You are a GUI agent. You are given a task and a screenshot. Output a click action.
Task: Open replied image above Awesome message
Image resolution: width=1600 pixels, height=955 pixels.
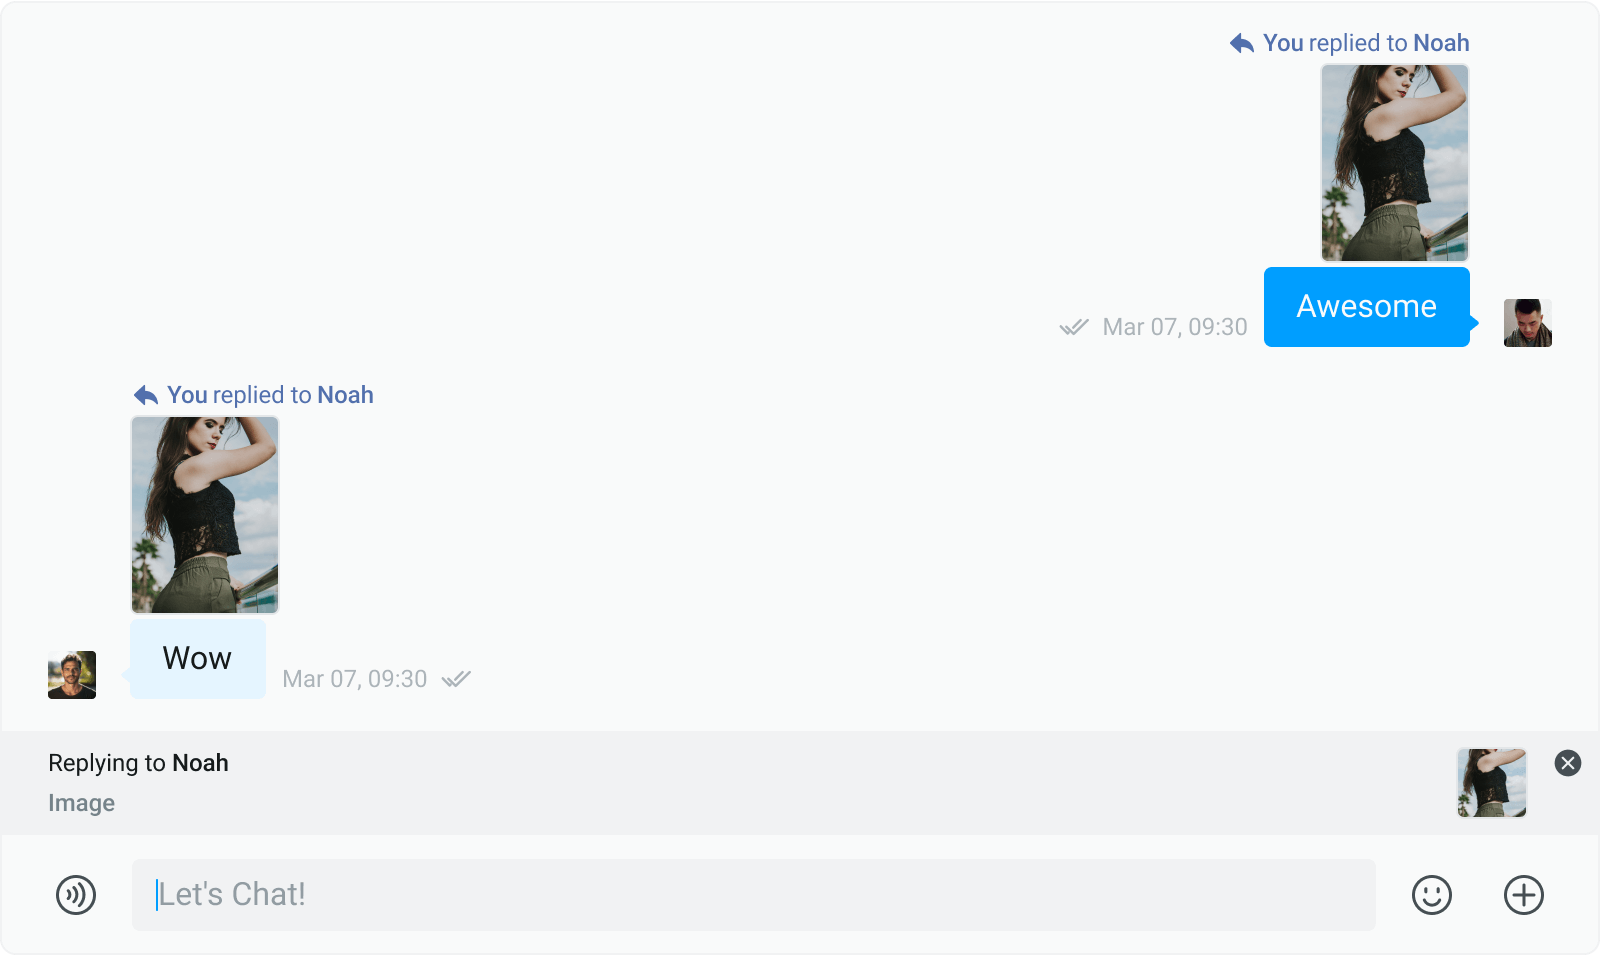(1394, 163)
